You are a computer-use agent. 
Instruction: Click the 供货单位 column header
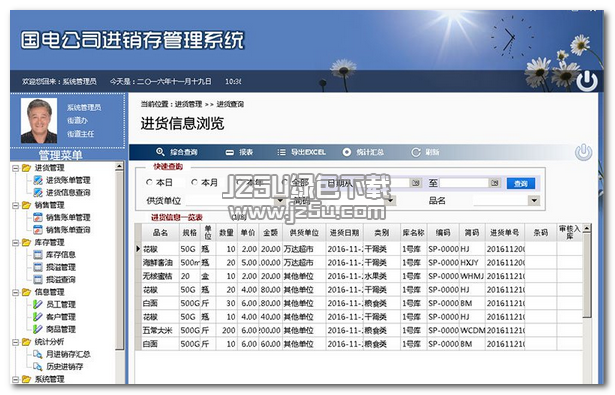click(304, 233)
